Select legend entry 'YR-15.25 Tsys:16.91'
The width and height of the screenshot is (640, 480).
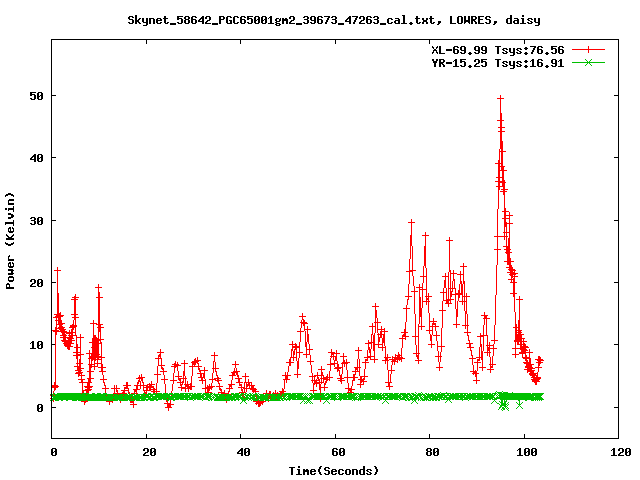click(498, 63)
